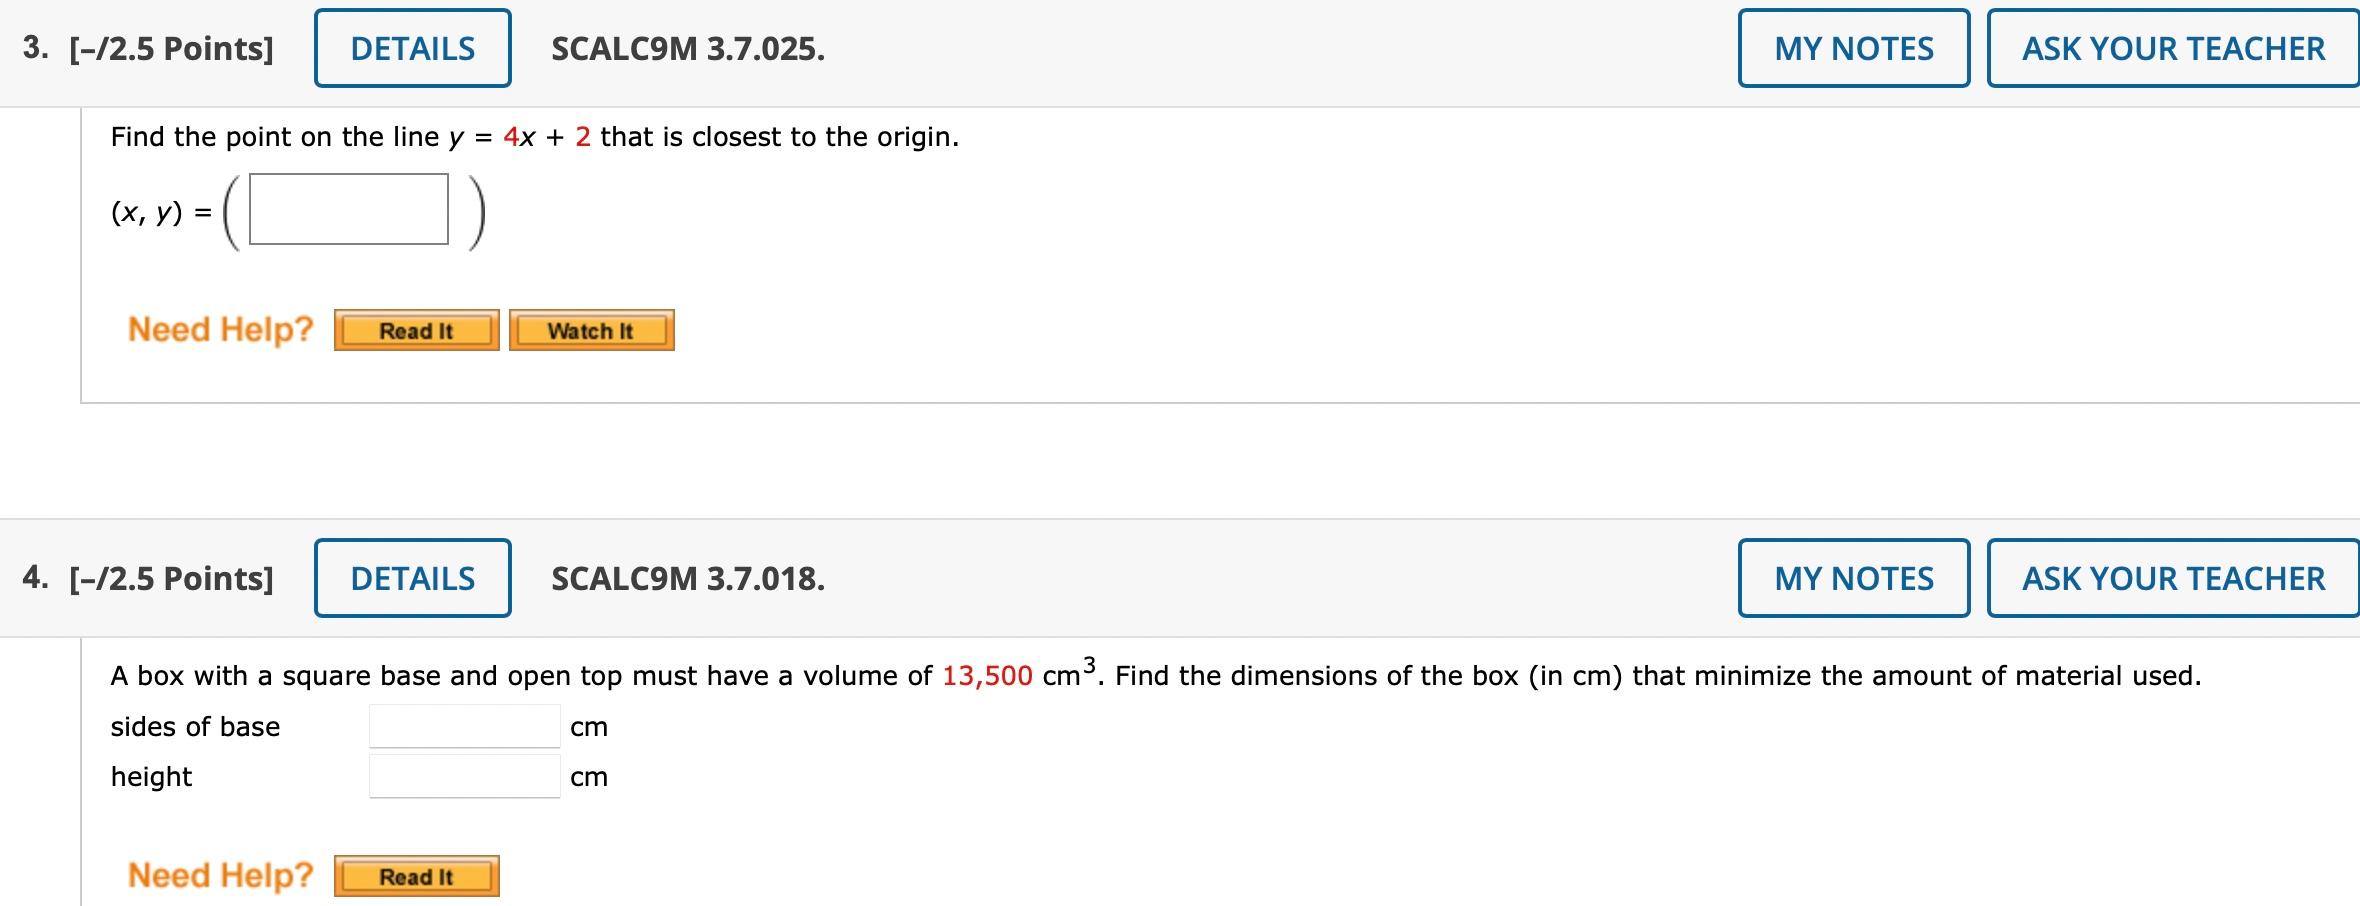Click the (x, y) answer box for problem 3
The height and width of the screenshot is (906, 2360).
tap(348, 211)
